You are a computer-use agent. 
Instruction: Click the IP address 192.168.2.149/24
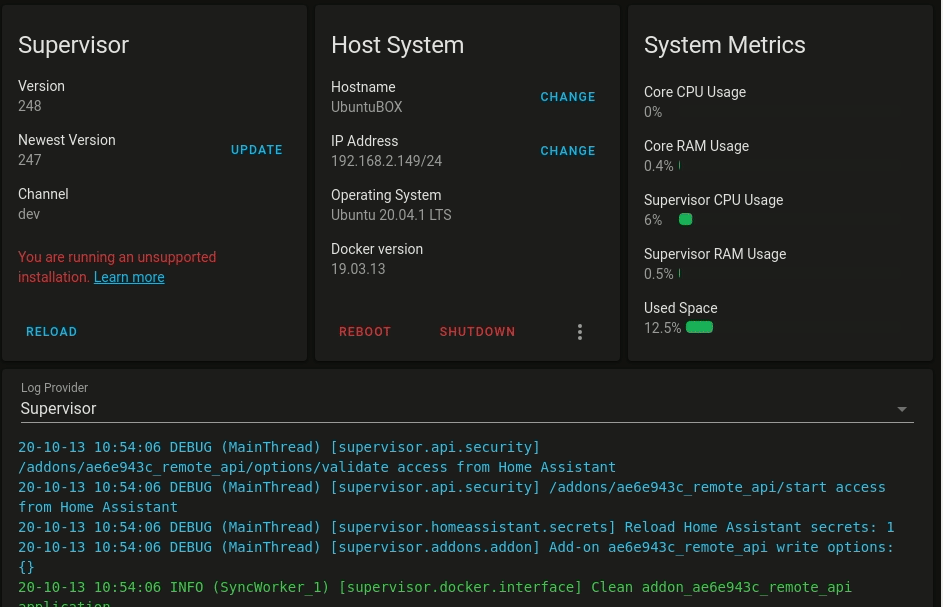386,161
